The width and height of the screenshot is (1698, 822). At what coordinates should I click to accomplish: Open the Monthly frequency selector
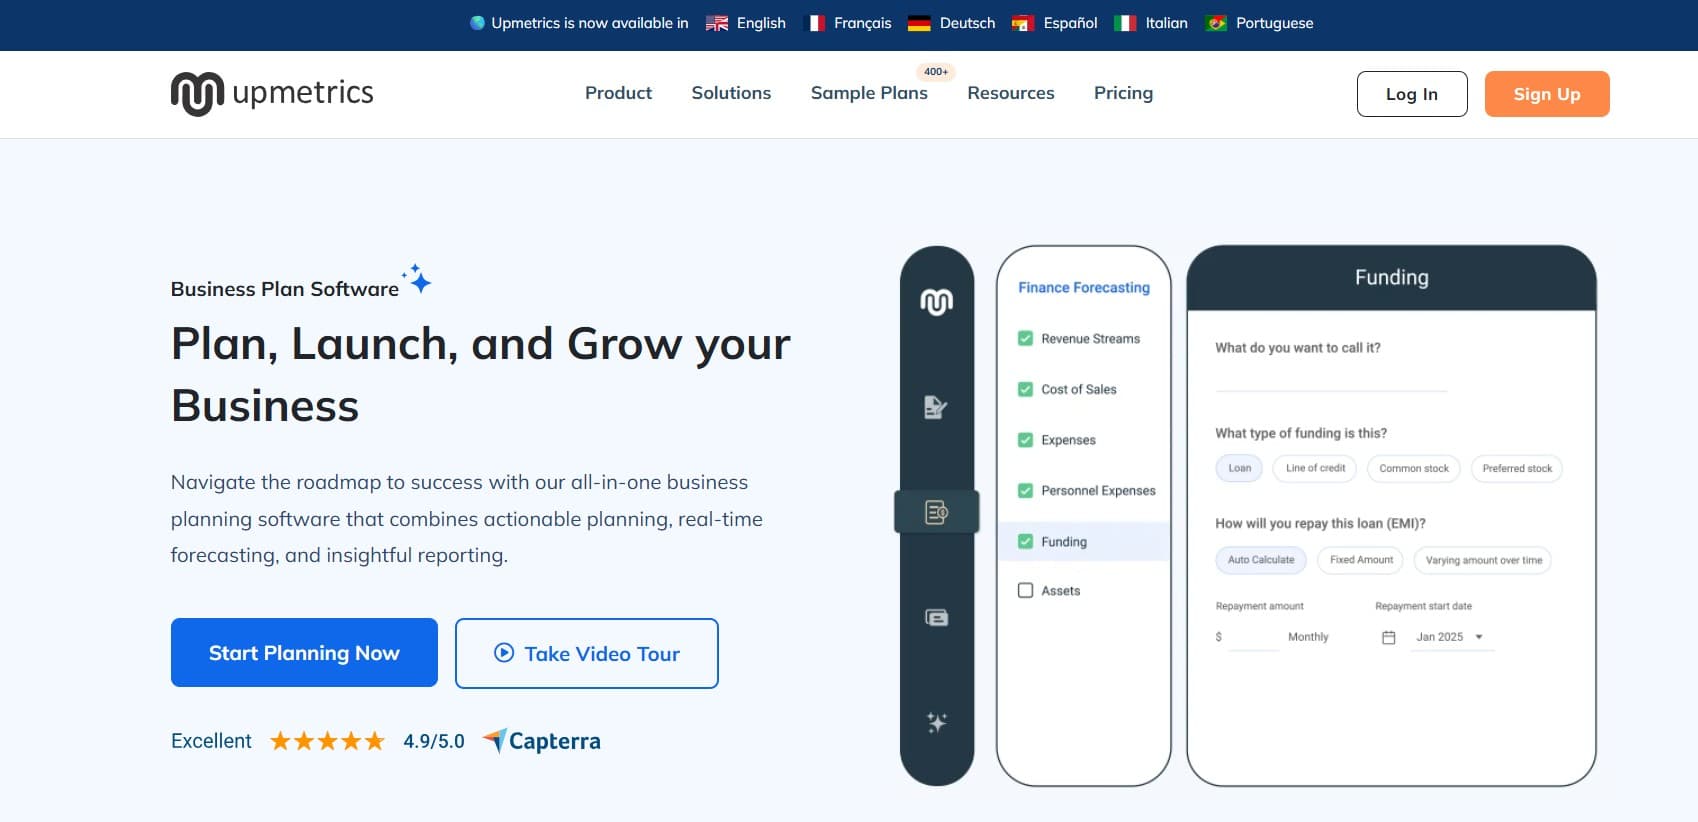(1308, 637)
